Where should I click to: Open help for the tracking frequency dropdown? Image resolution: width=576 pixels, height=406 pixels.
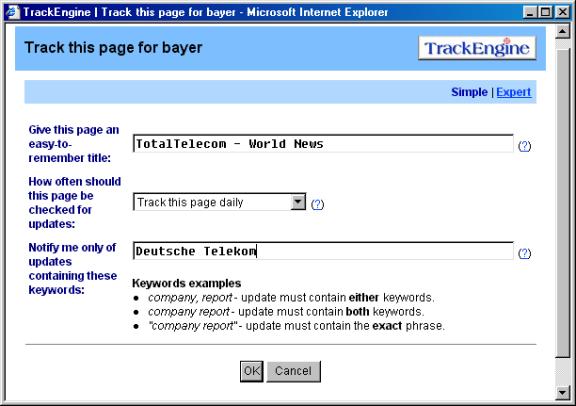[317, 204]
